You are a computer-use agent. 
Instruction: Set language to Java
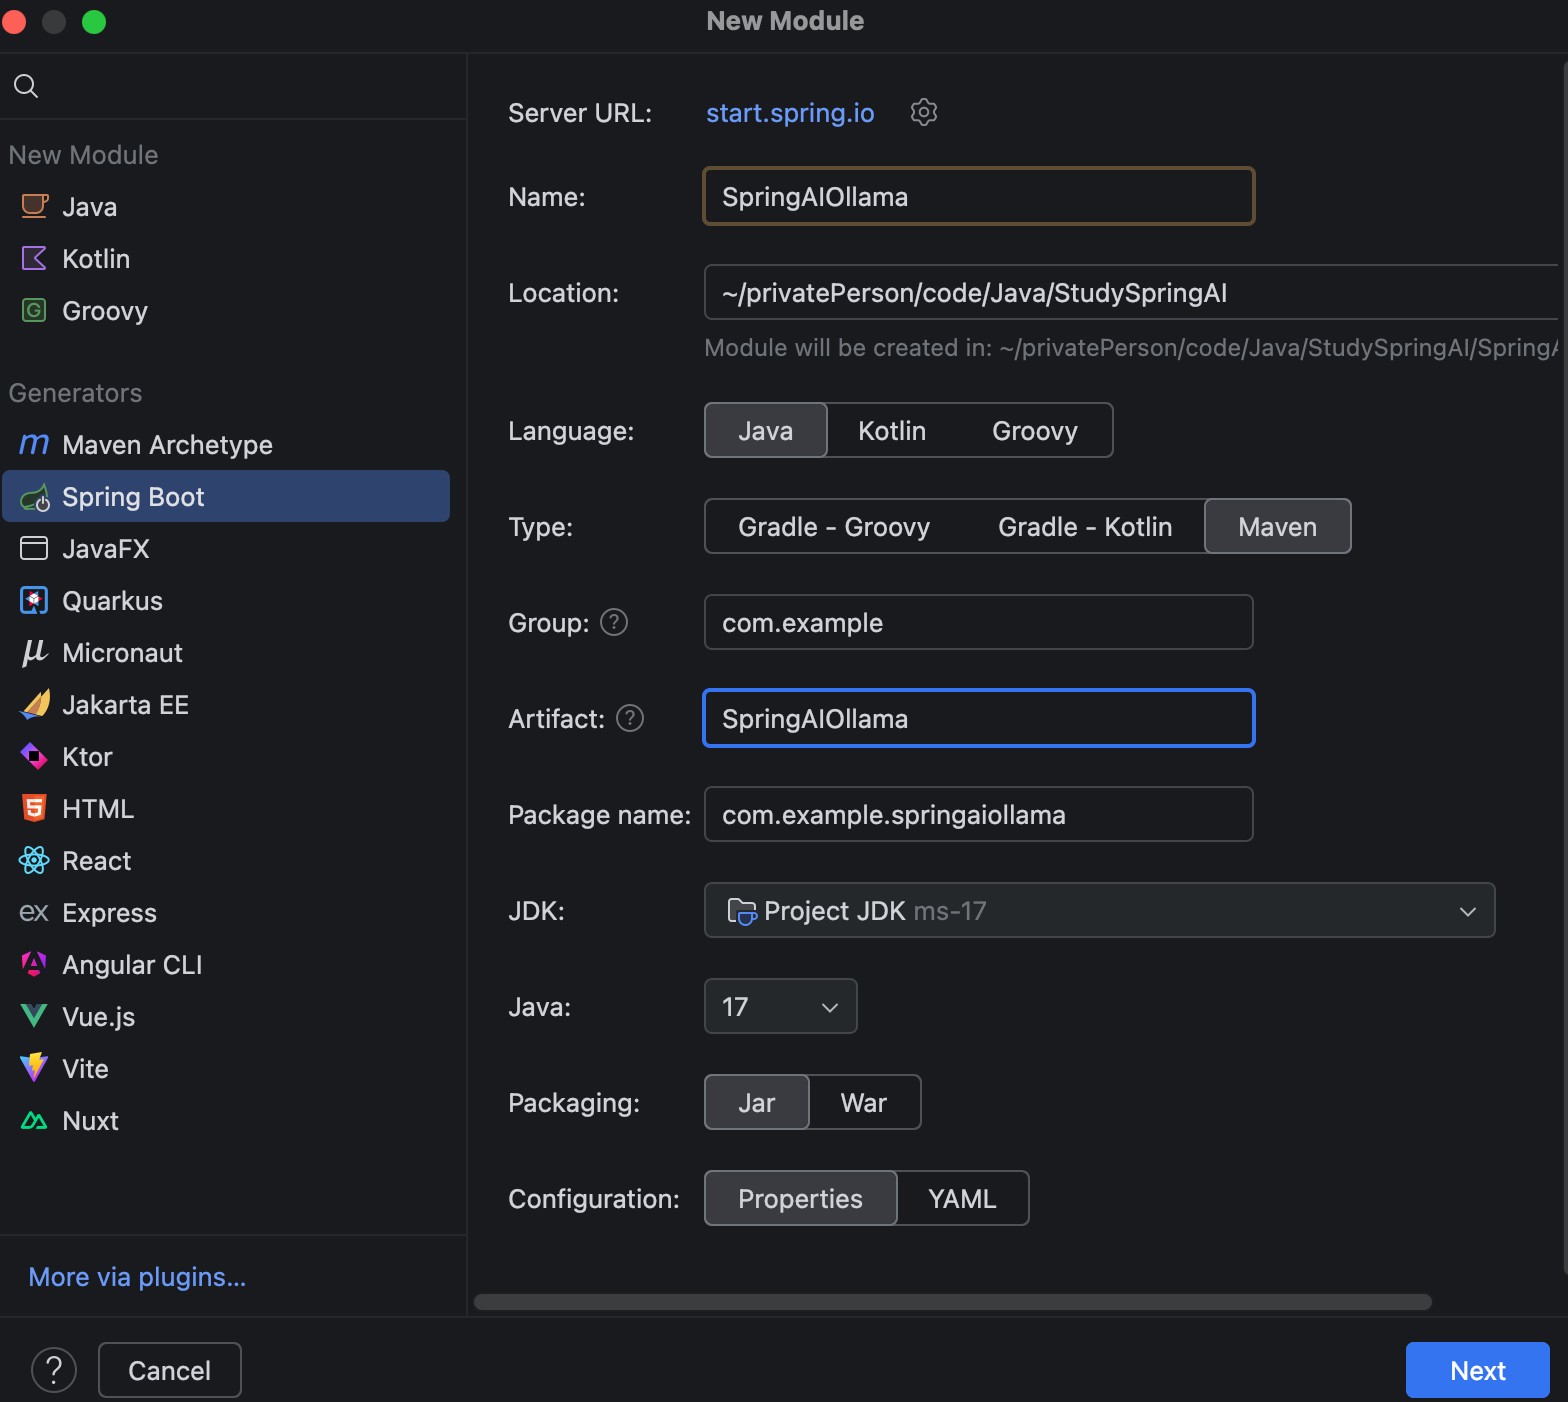pyautogui.click(x=766, y=430)
